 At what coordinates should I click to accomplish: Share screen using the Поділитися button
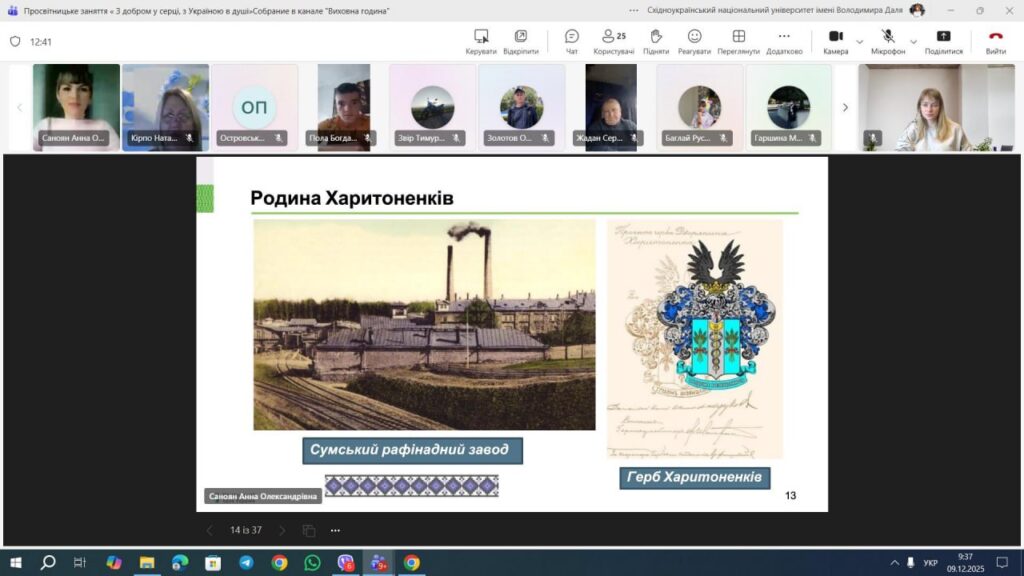pos(943,41)
